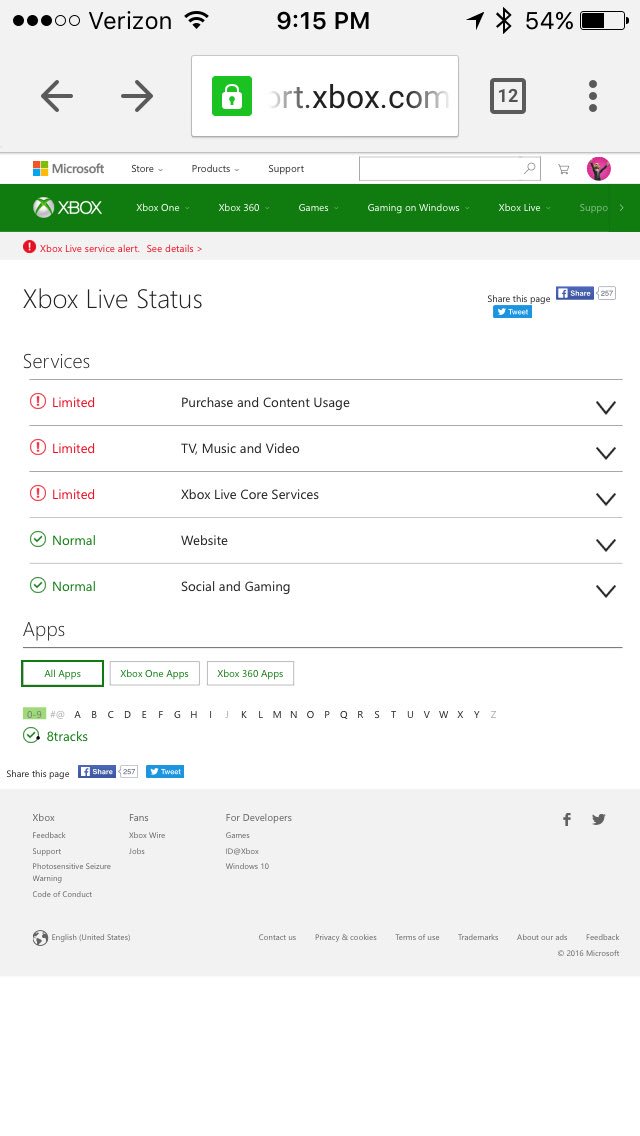Click Support in Microsoft top bar
This screenshot has height=1136, width=640.
point(286,169)
